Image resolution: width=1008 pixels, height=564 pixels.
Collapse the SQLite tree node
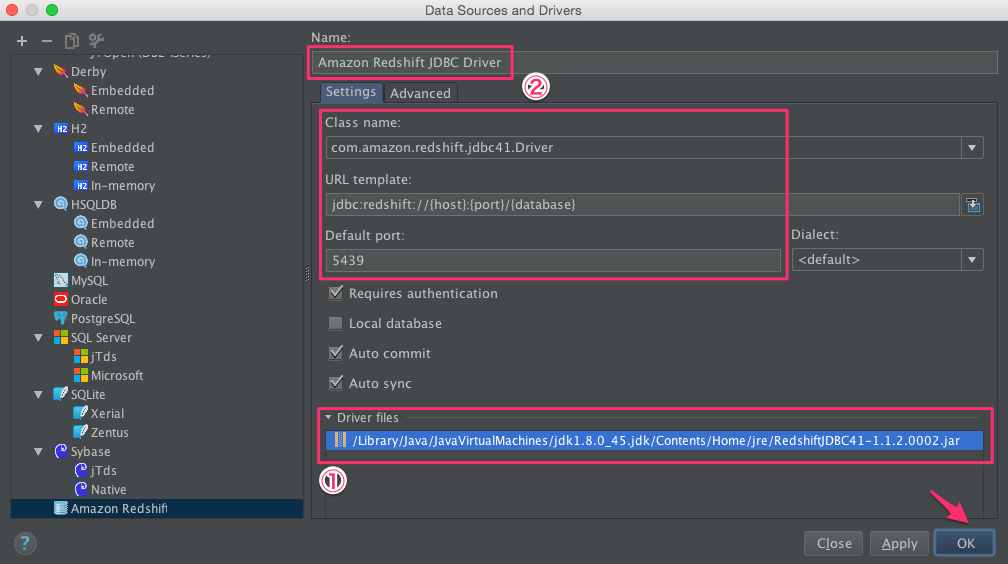click(39, 394)
